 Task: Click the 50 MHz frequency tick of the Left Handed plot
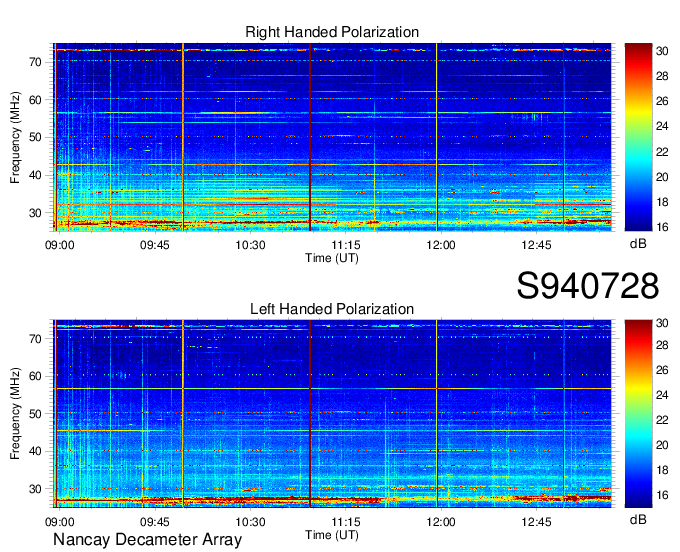pos(35,414)
